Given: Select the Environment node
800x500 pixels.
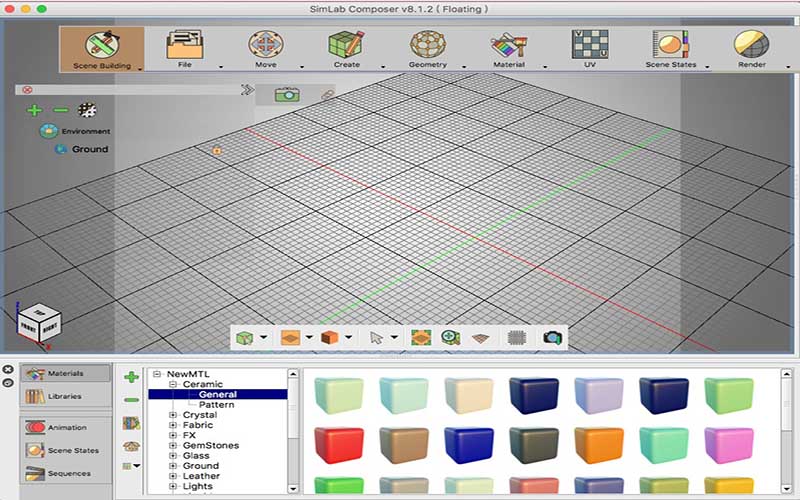Looking at the screenshot, I should (76, 131).
